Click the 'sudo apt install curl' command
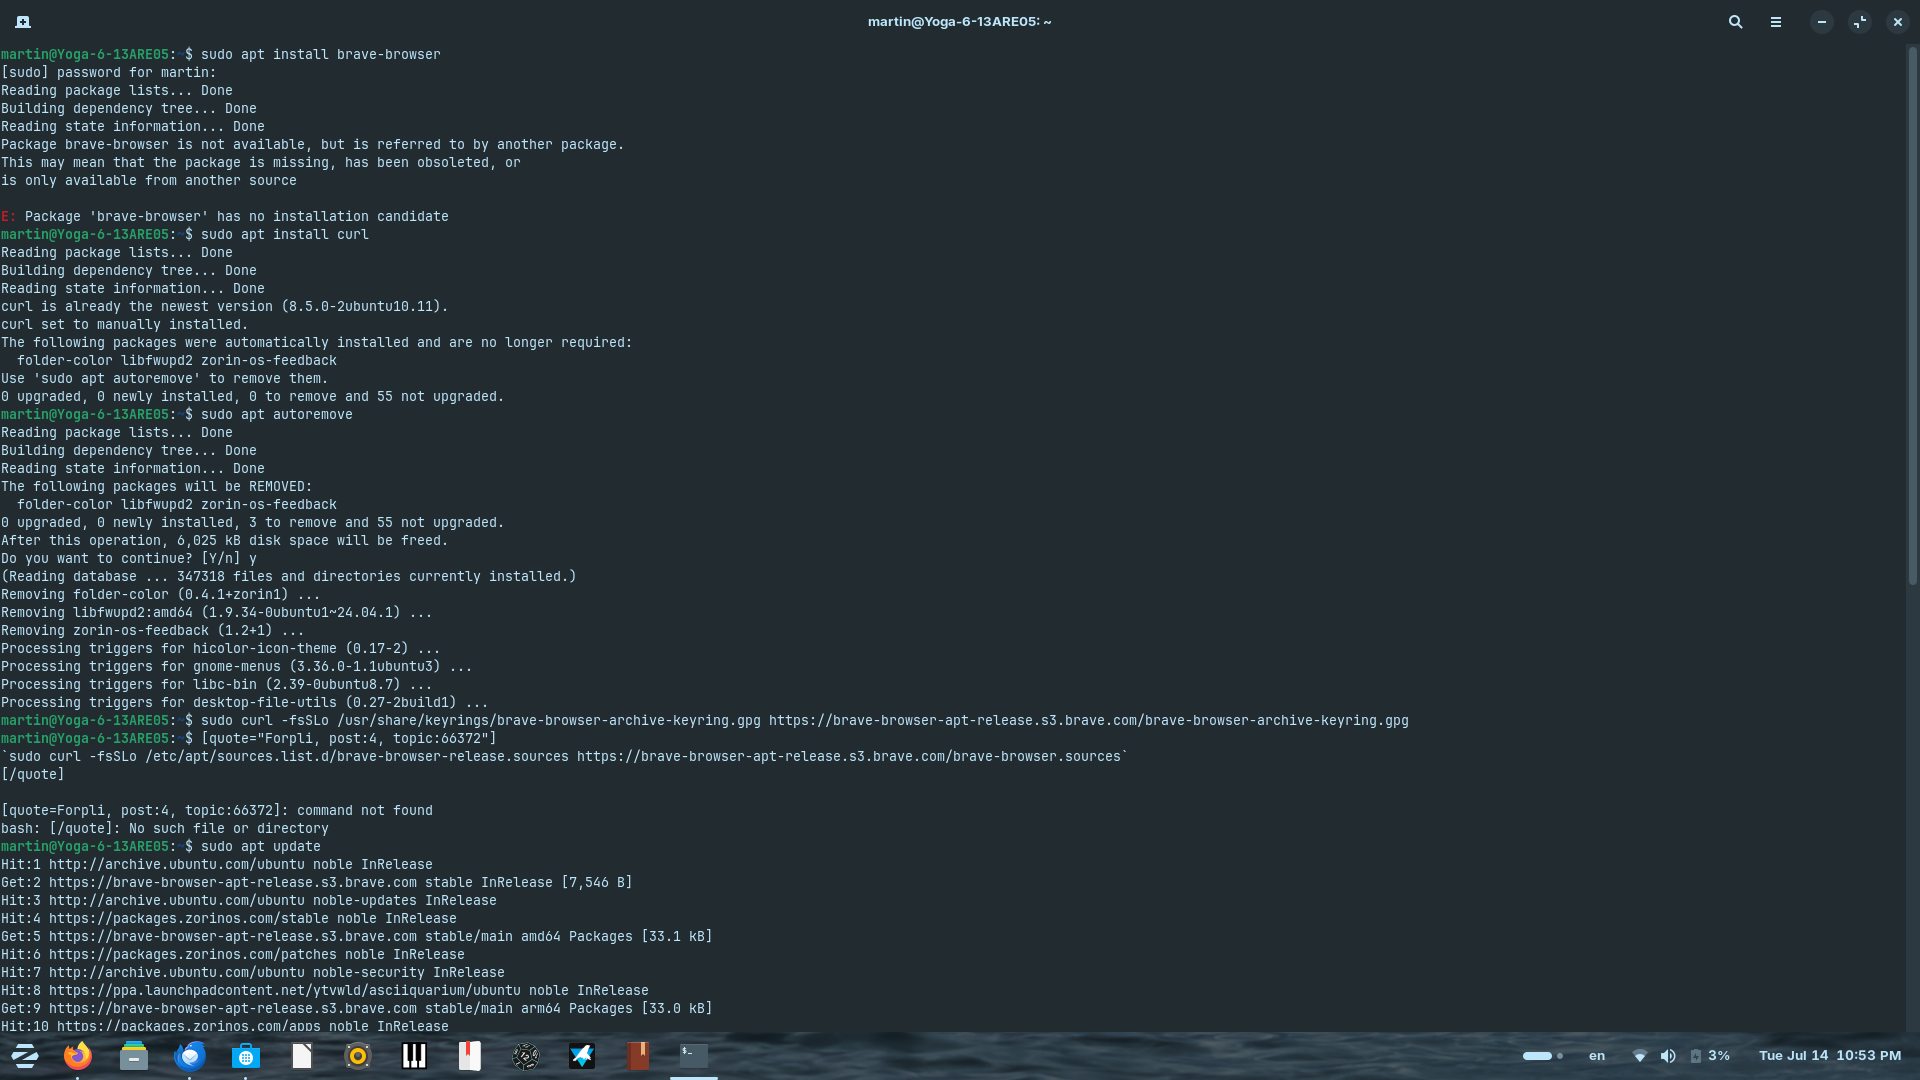The height and width of the screenshot is (1080, 1920). (x=284, y=234)
